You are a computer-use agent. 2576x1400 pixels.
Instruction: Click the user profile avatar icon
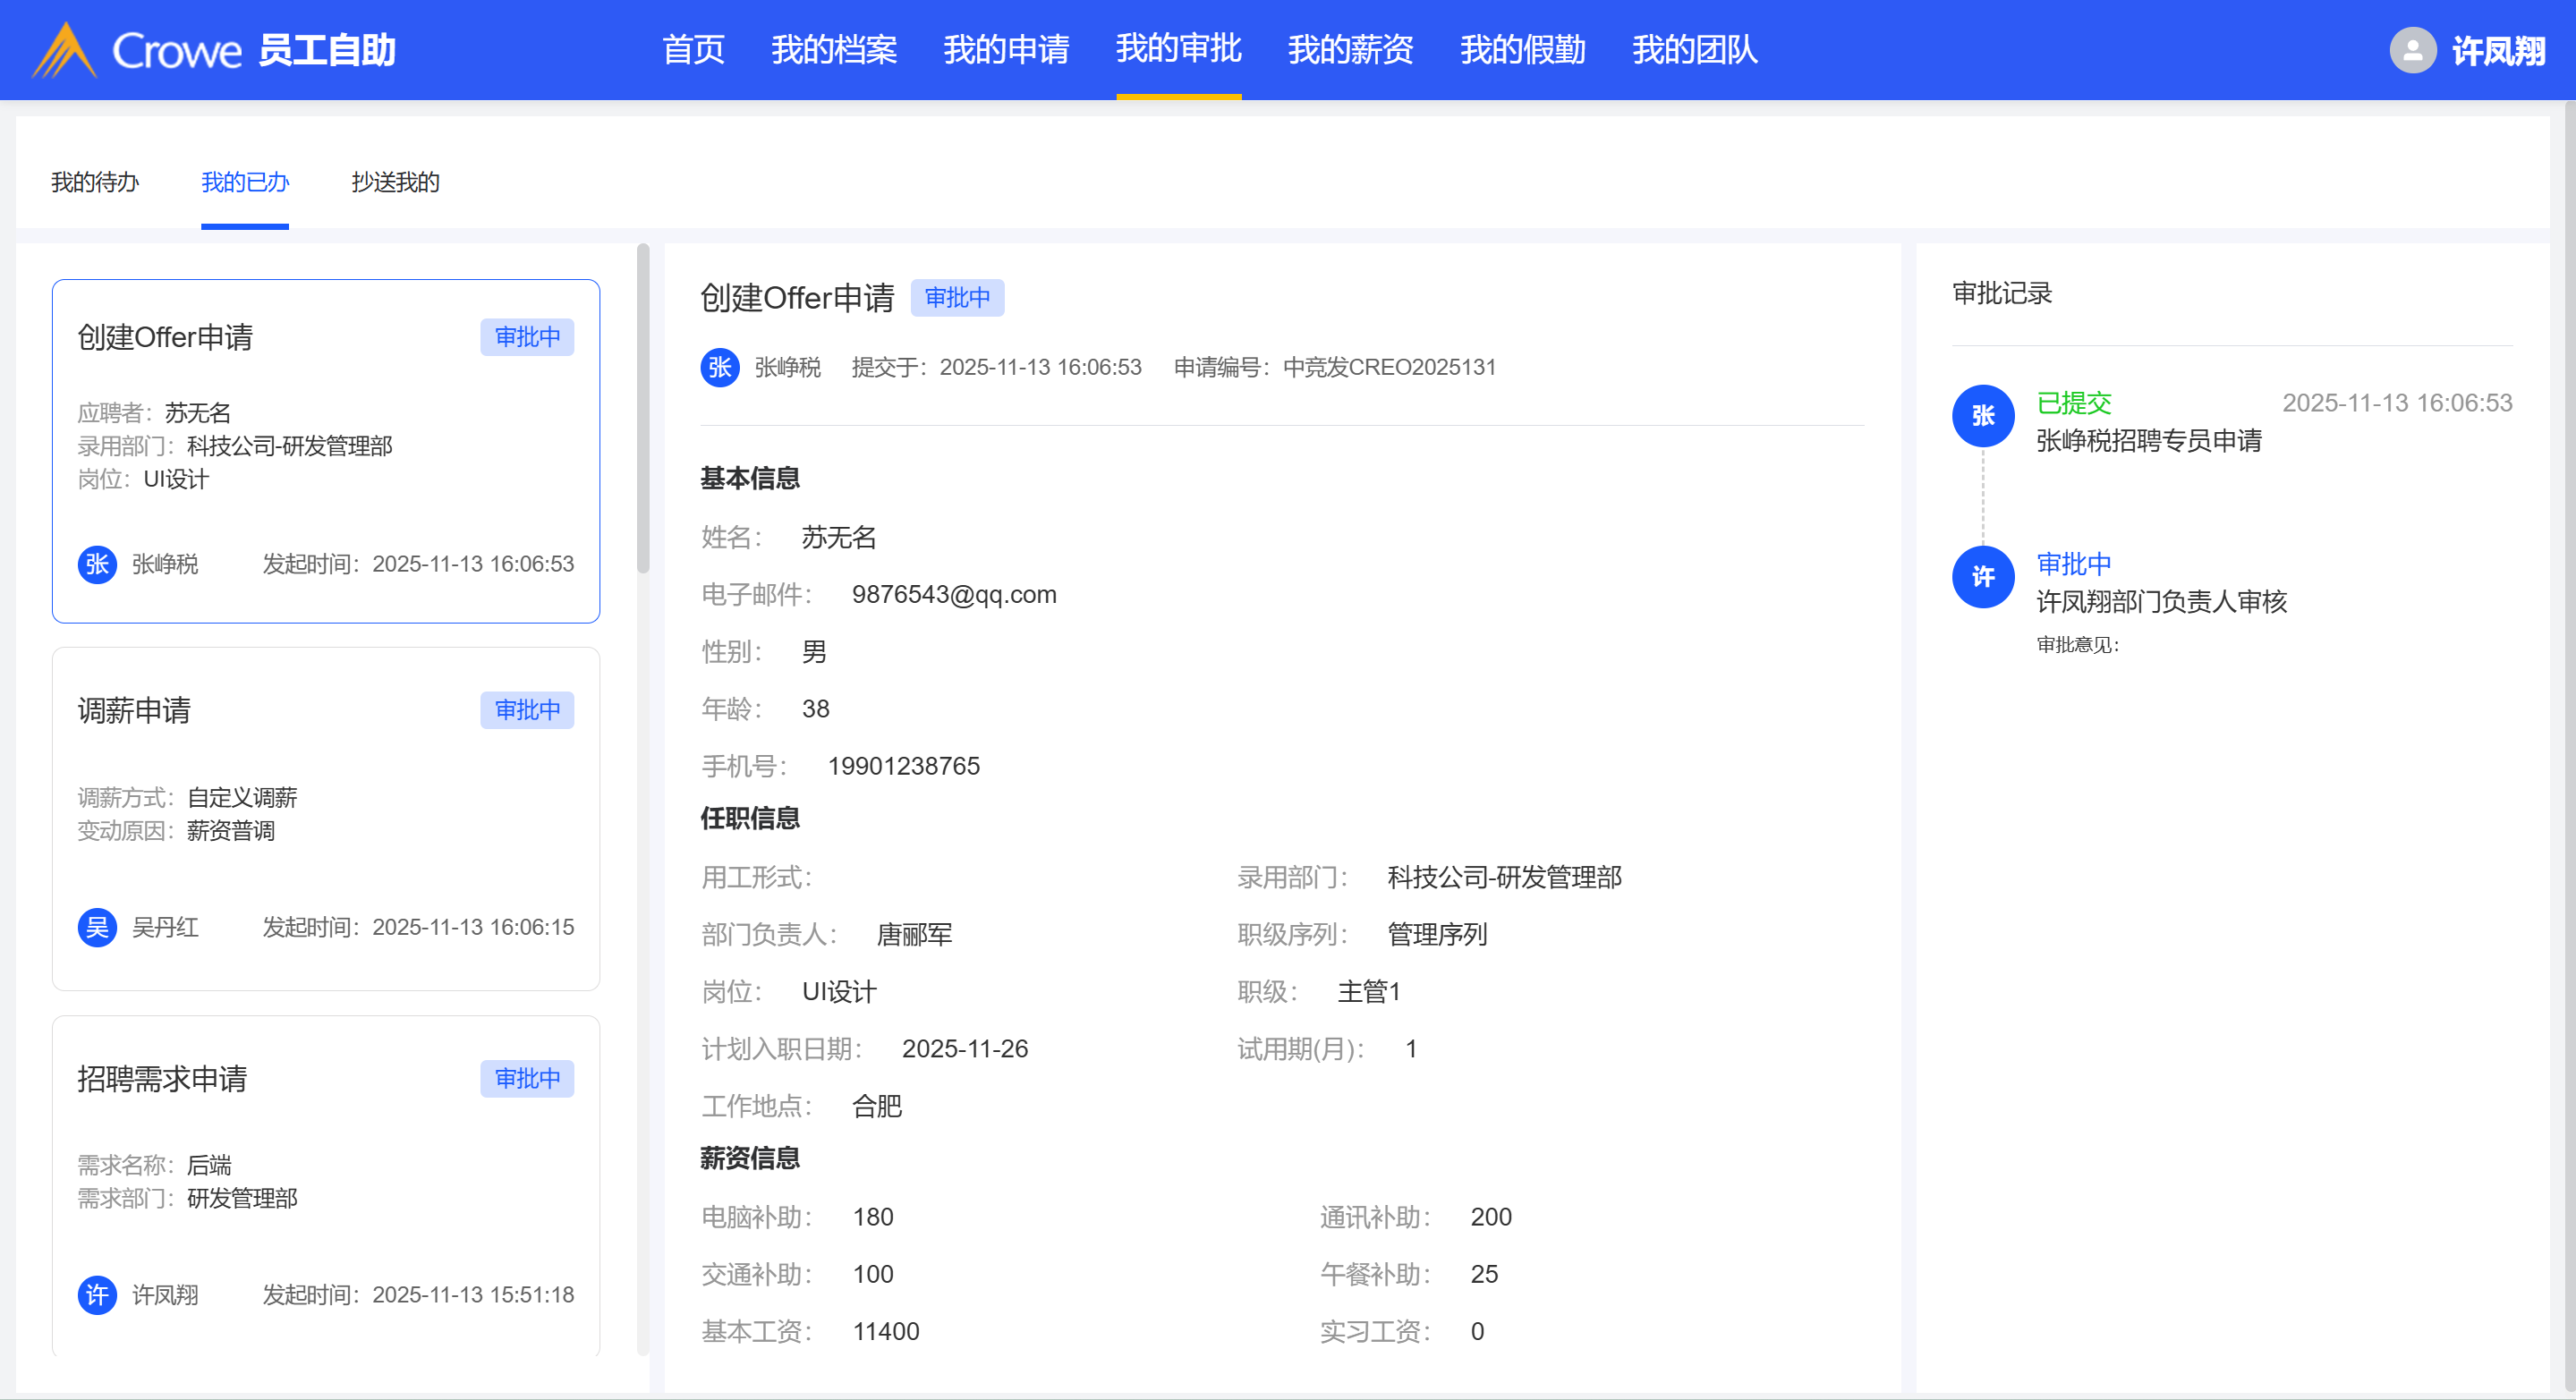tap(2412, 50)
